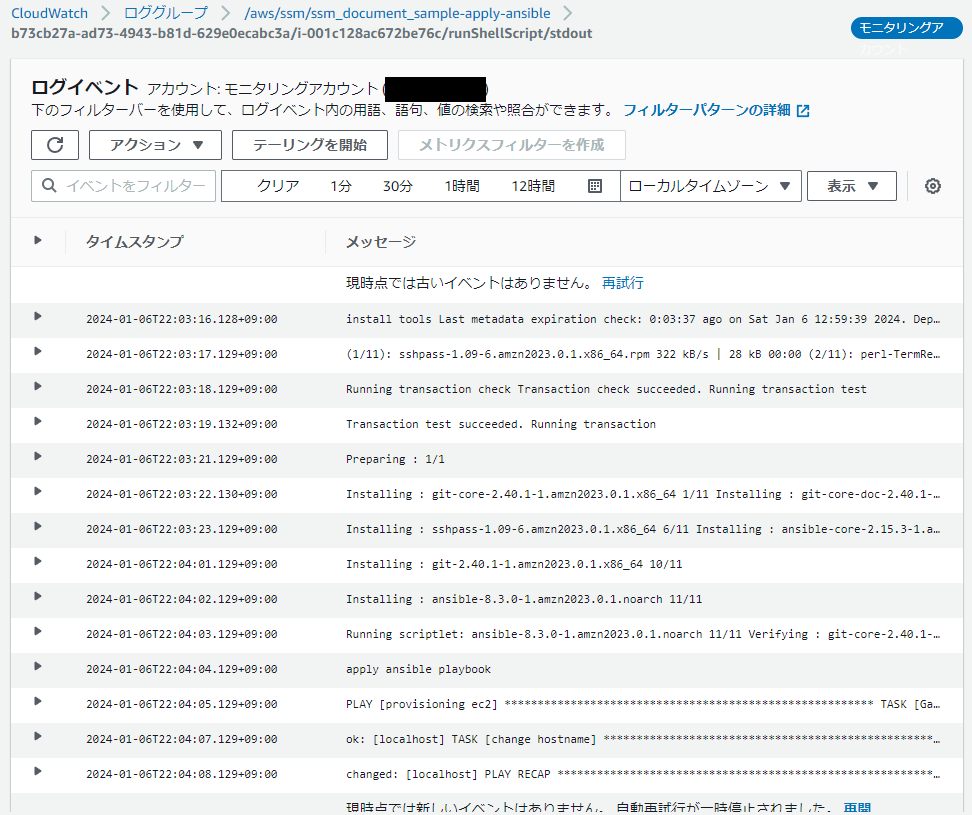This screenshot has width=972, height=815.
Task: Open the 表示 dropdown
Action: tap(852, 186)
